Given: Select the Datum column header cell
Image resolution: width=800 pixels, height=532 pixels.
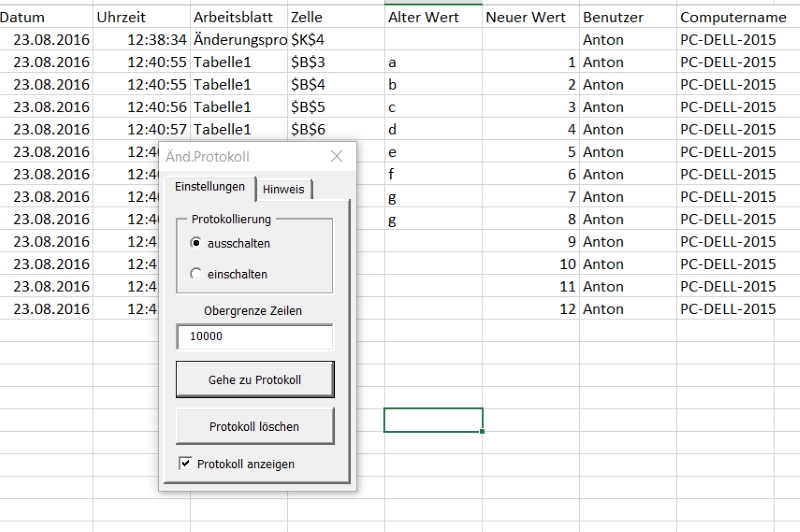Looking at the screenshot, I should pyautogui.click(x=45, y=17).
